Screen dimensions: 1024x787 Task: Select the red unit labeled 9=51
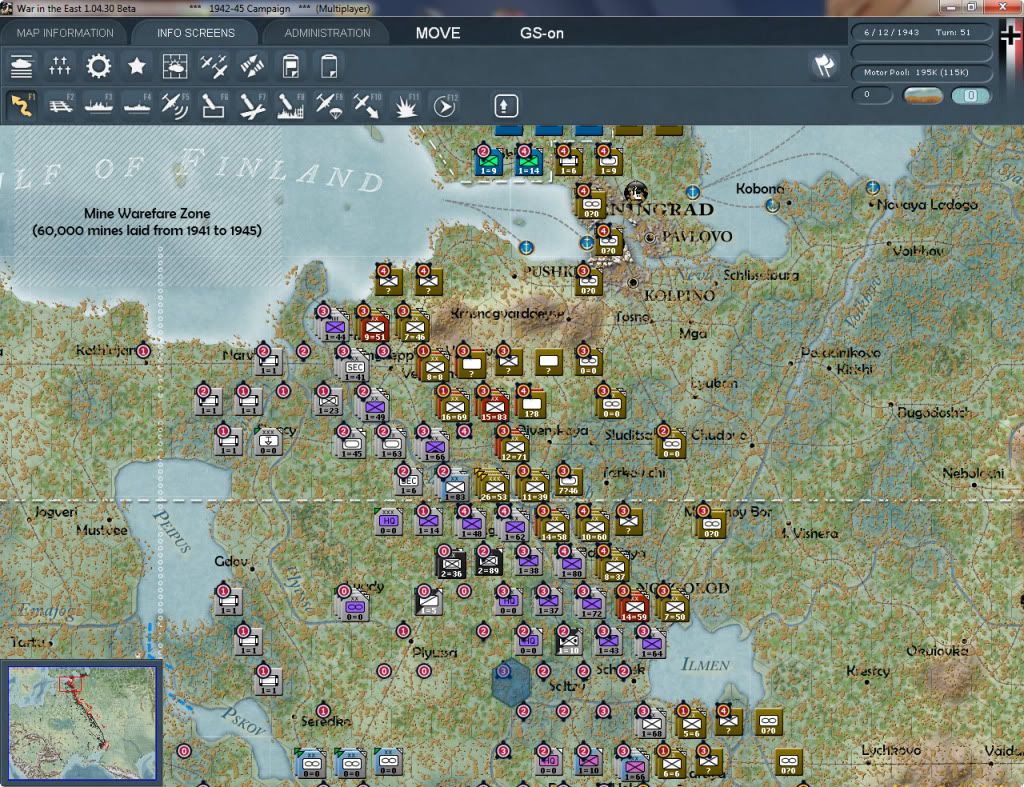374,327
